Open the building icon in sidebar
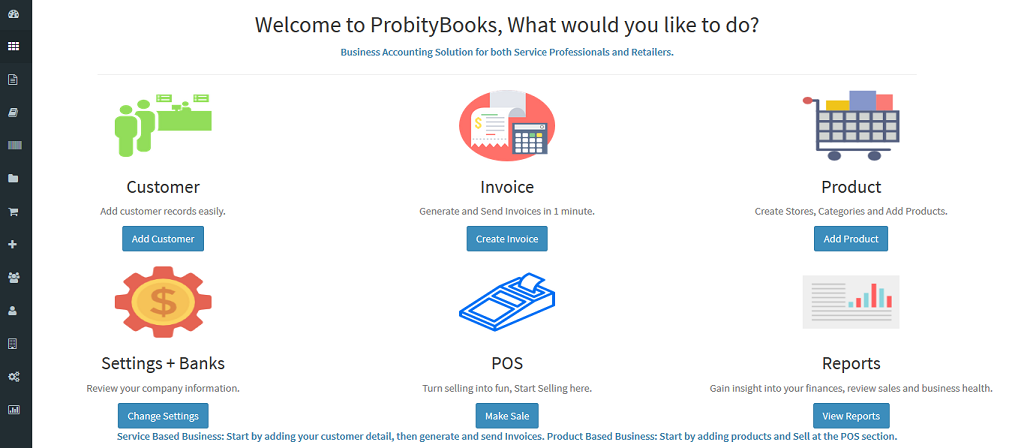 point(13,344)
